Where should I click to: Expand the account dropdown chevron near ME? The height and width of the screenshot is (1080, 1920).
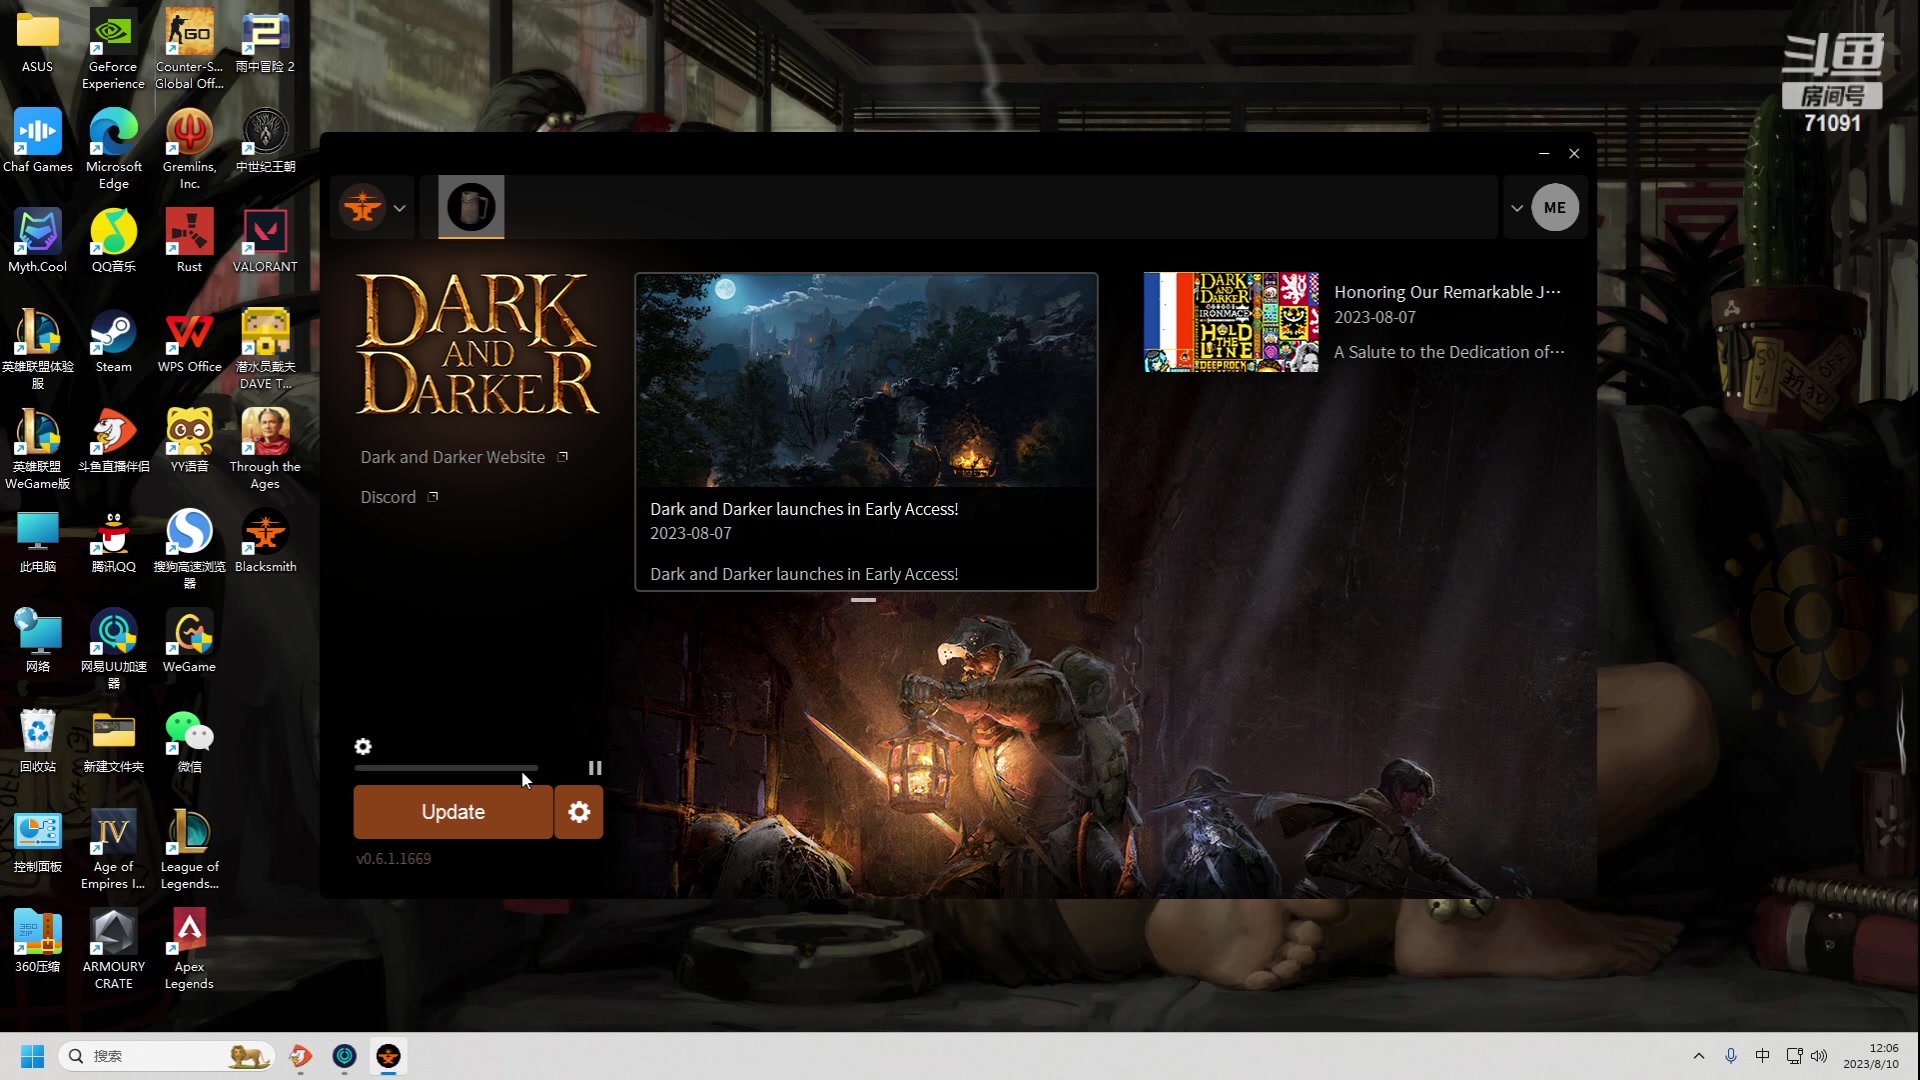click(1517, 208)
